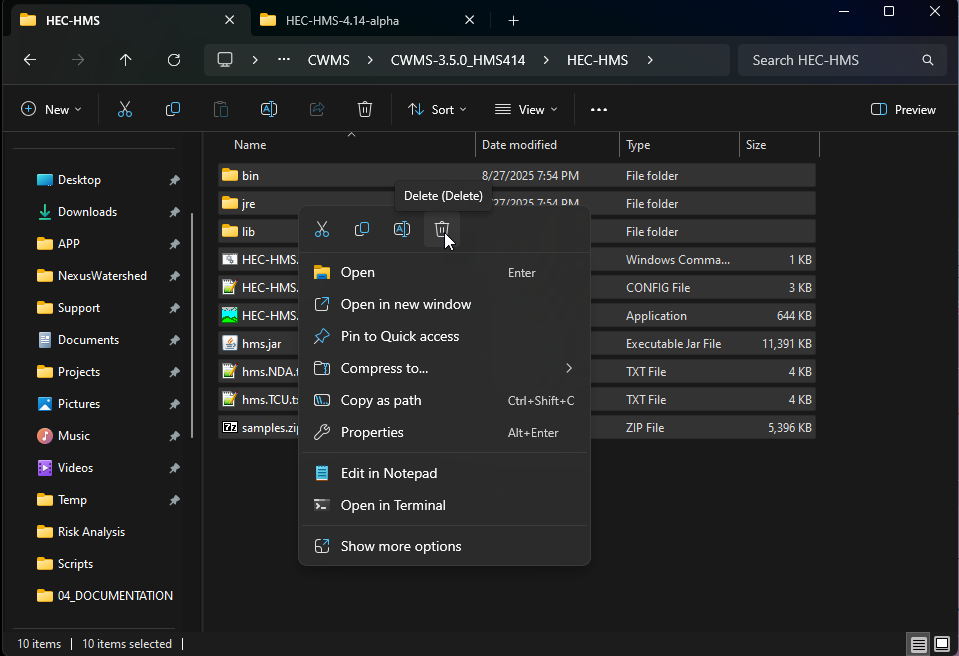Go up one folder level with Up arrow
The height and width of the screenshot is (656, 959).
coord(125,60)
